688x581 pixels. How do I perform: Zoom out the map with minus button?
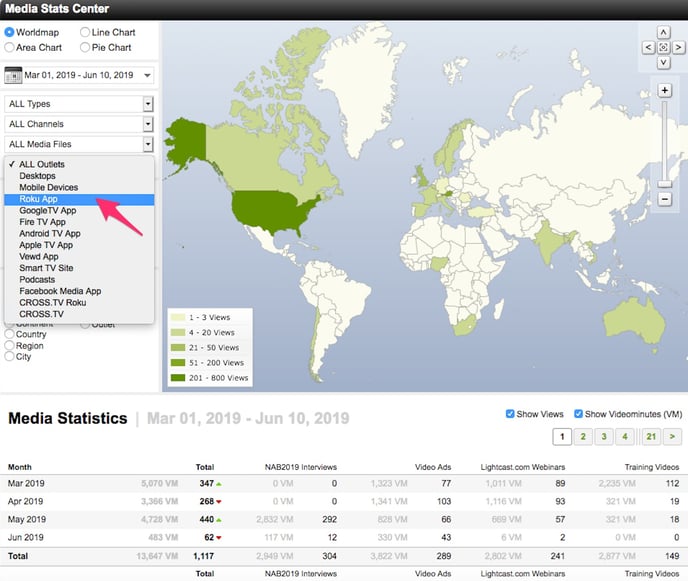(663, 199)
